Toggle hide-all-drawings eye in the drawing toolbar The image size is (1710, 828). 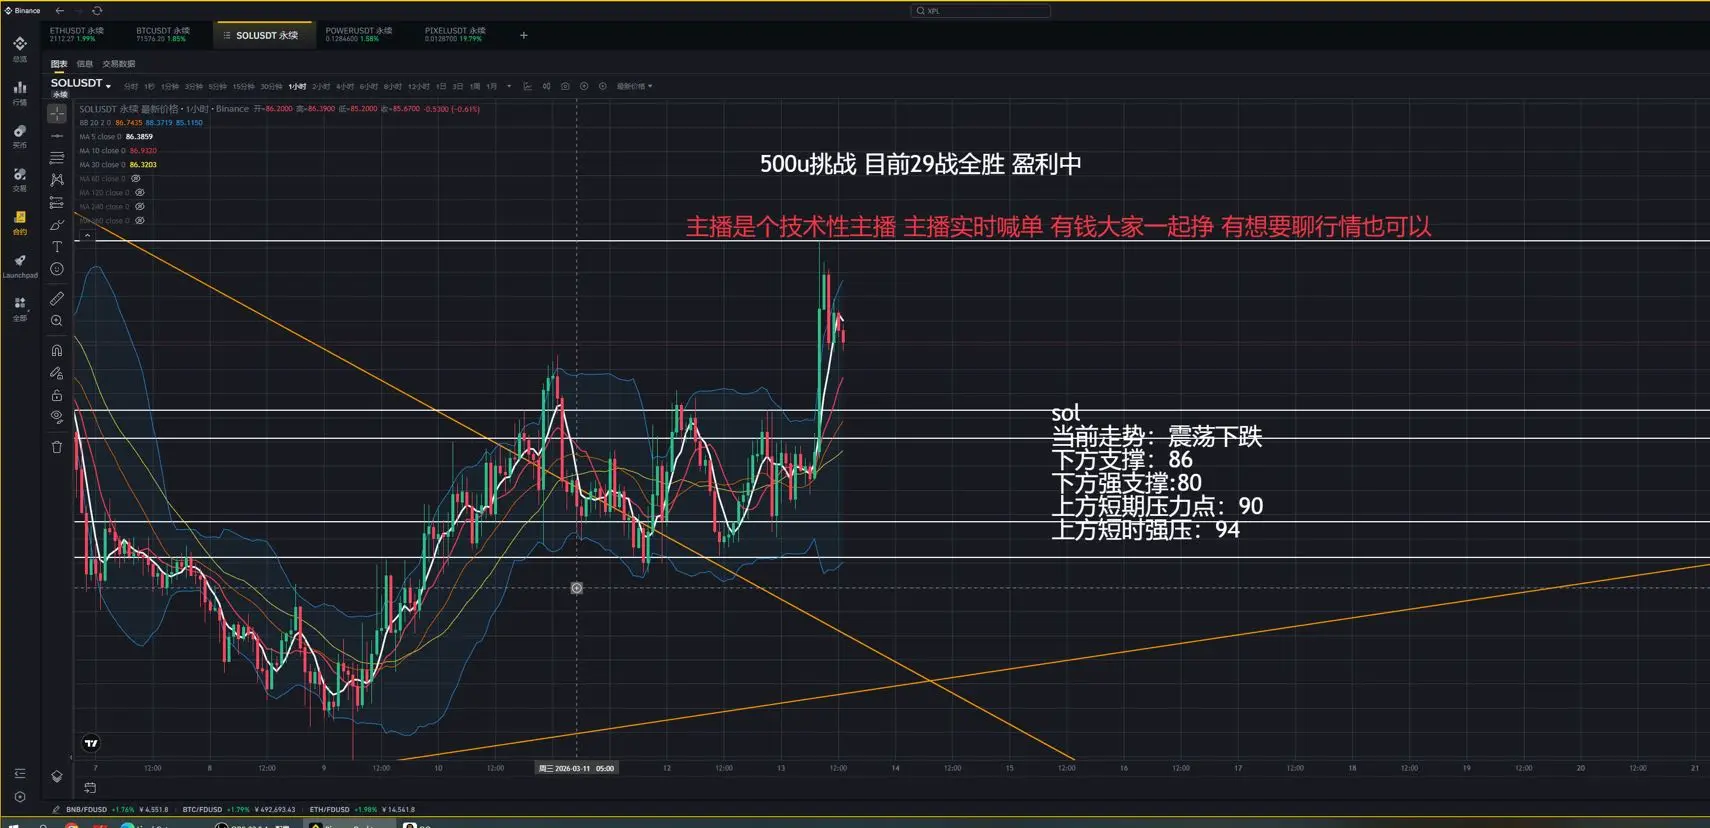click(57, 417)
